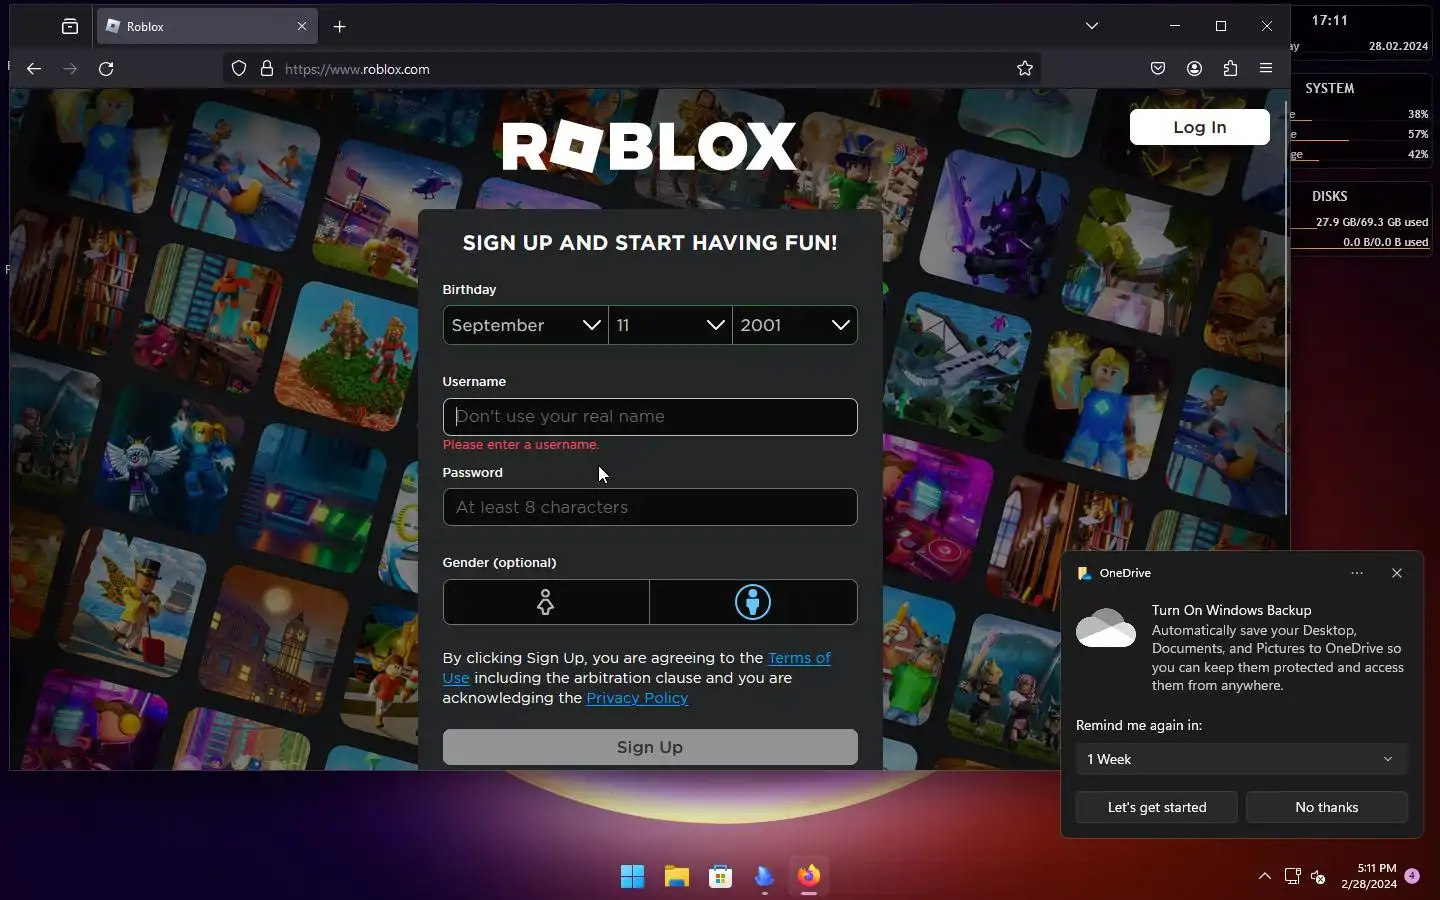Click the network tray icon
1440x900 pixels.
1292,877
